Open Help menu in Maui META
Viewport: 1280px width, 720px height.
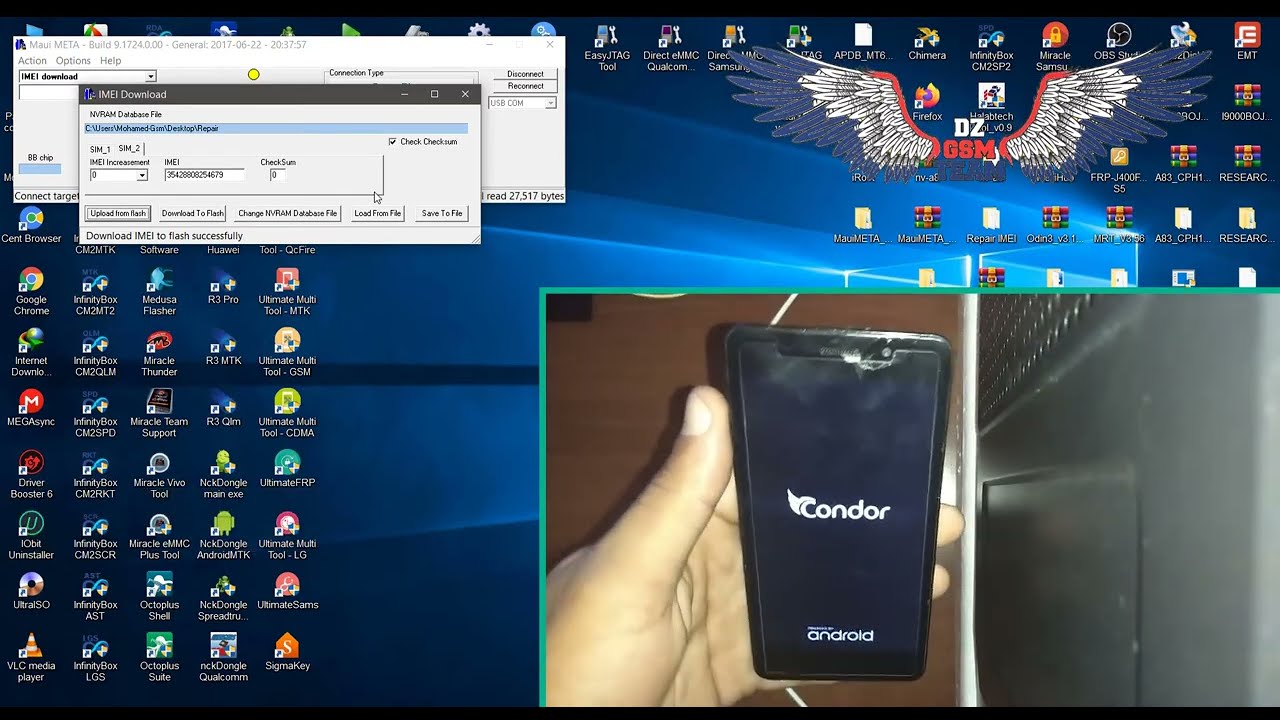pyautogui.click(x=111, y=61)
